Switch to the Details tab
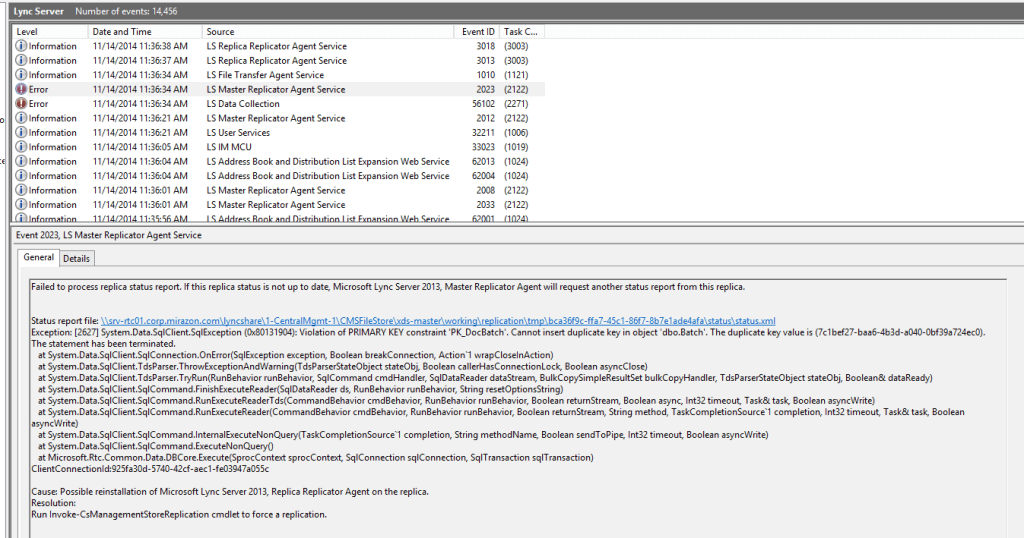 click(76, 259)
